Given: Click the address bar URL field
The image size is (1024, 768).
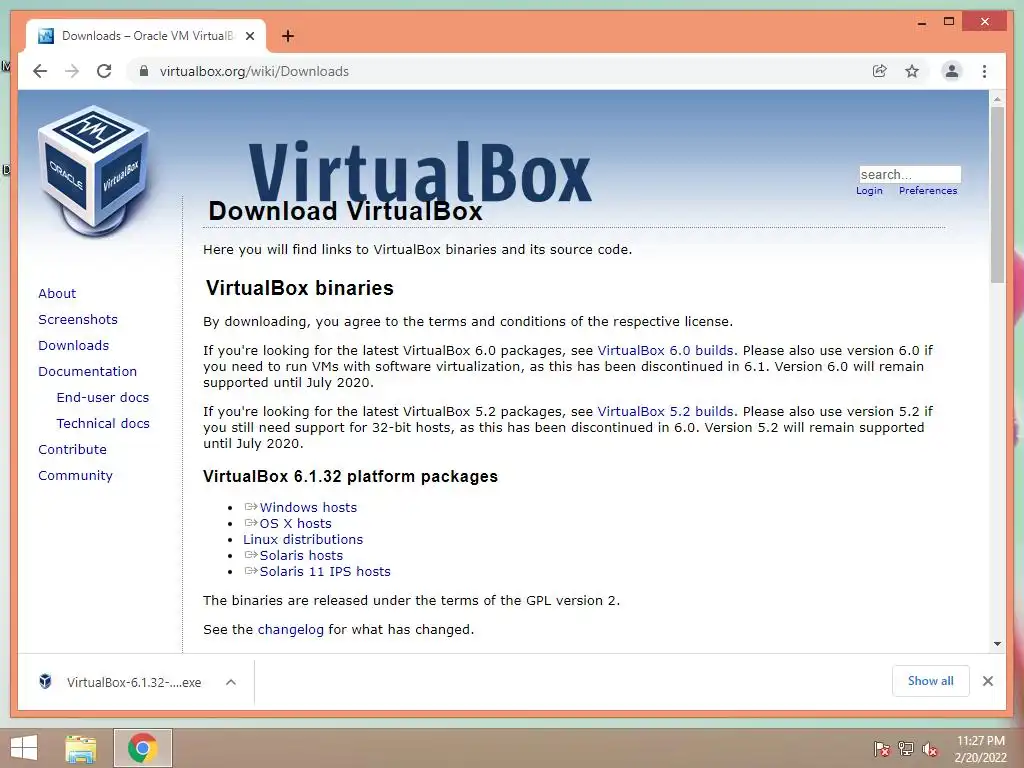Looking at the screenshot, I should click(509, 71).
